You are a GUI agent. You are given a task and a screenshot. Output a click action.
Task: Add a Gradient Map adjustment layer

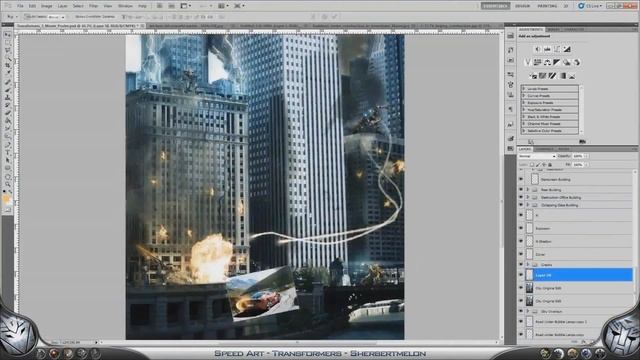pos(562,76)
